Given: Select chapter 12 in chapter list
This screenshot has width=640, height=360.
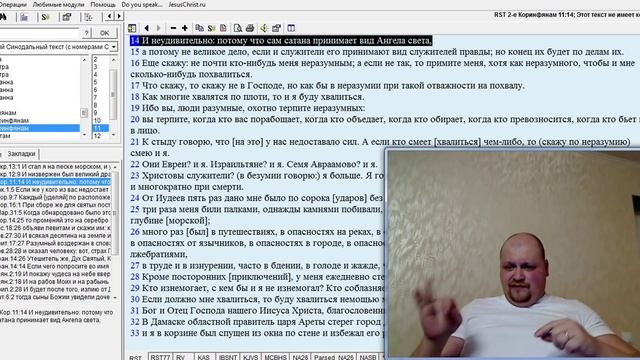Looking at the screenshot, I should [x=100, y=136].
